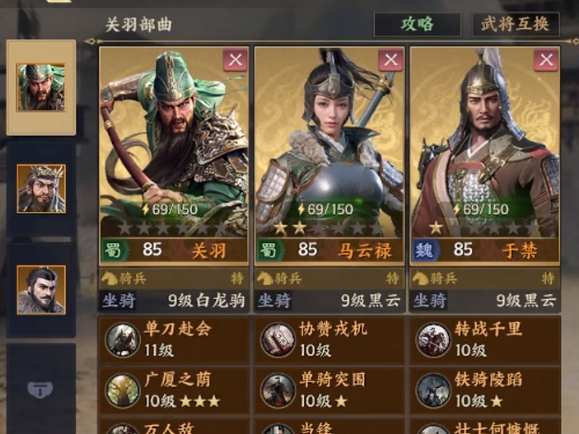Choose the third general sidebar portrait
The image size is (579, 434).
click(x=41, y=290)
